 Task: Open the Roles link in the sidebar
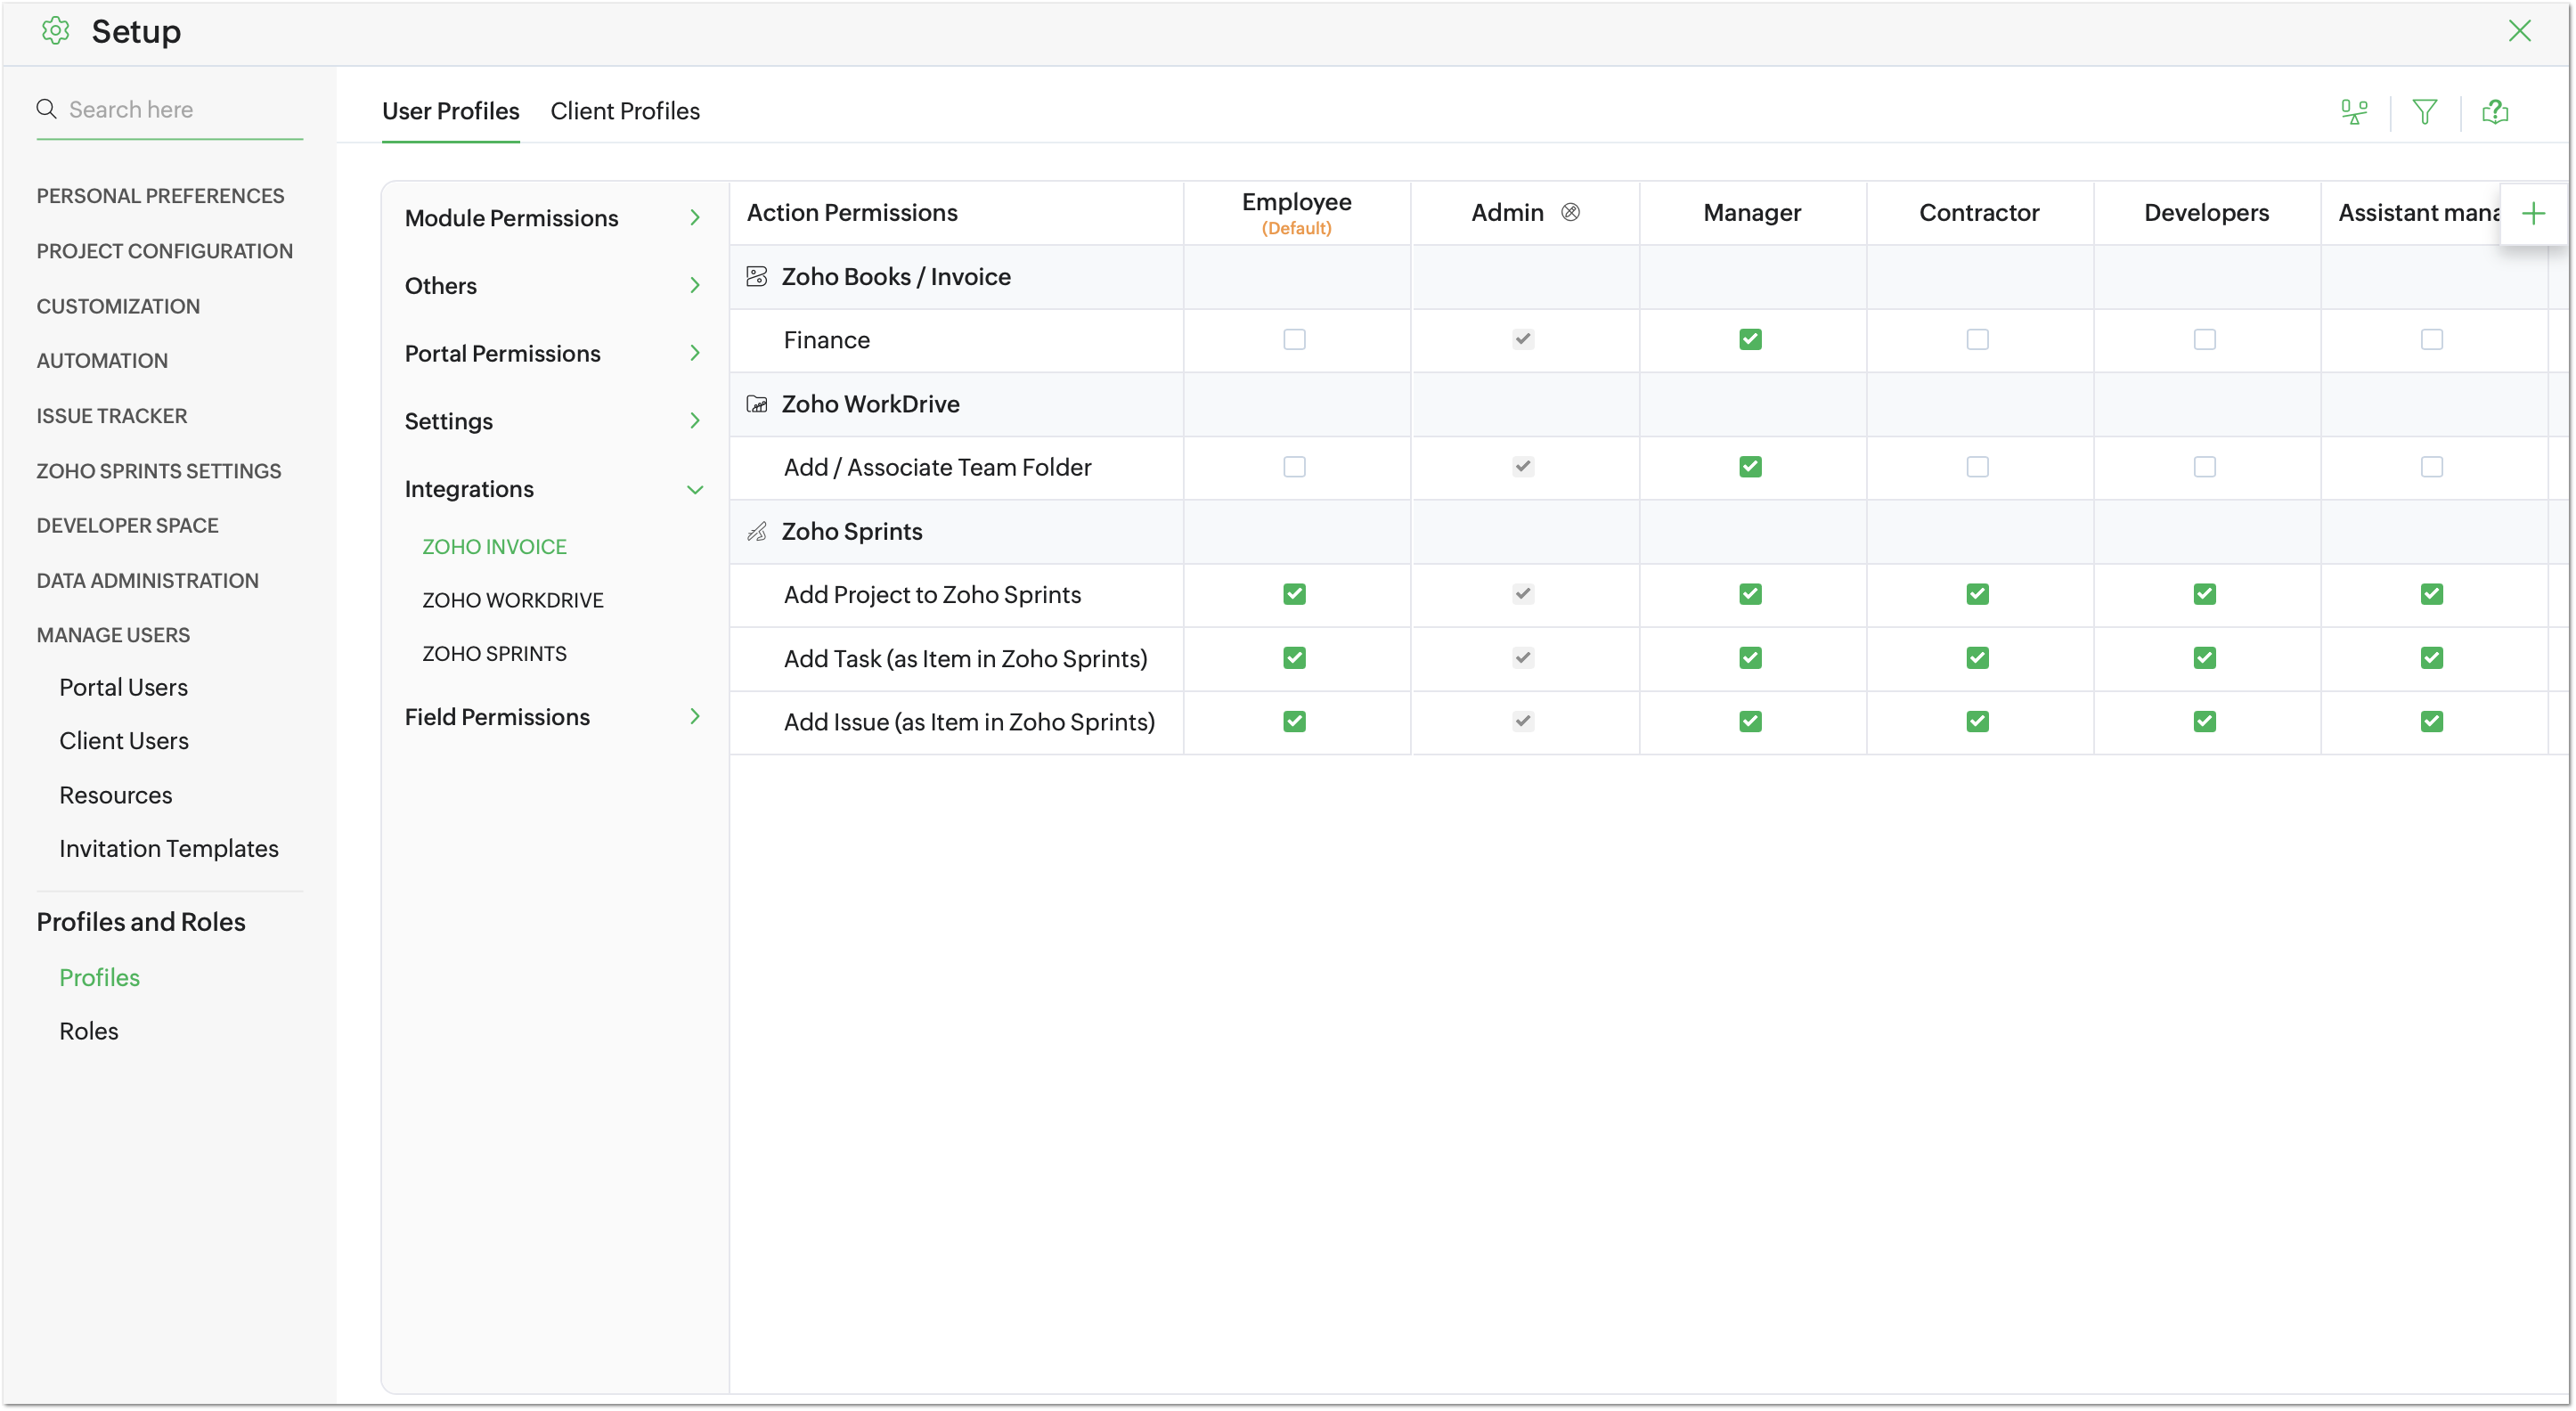tap(88, 1031)
